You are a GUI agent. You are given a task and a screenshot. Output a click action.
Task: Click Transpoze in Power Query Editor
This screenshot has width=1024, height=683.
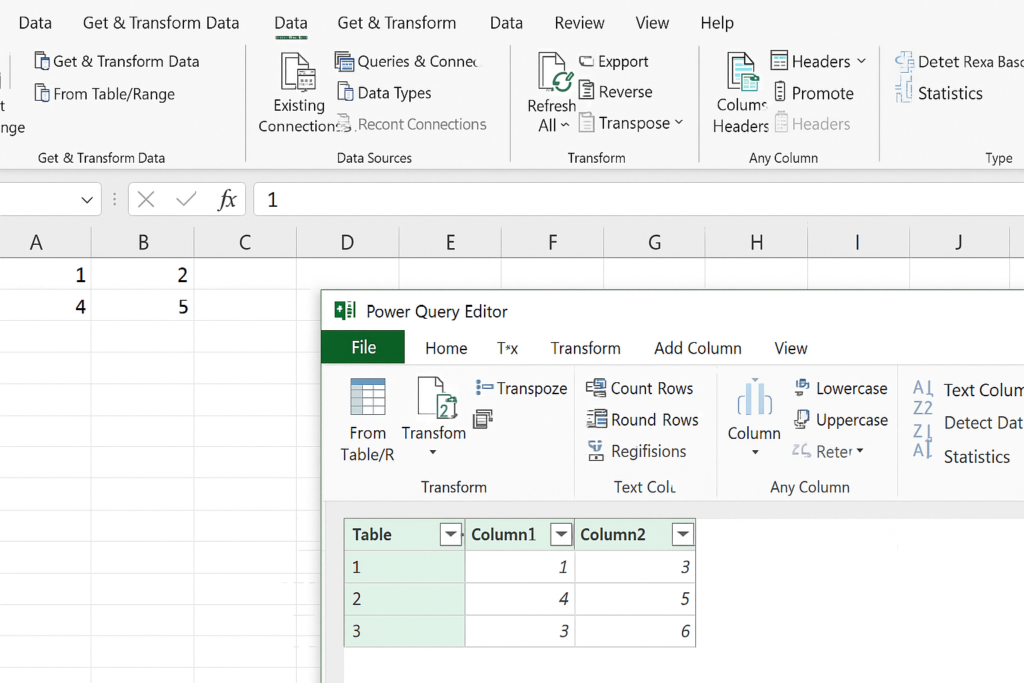click(521, 388)
